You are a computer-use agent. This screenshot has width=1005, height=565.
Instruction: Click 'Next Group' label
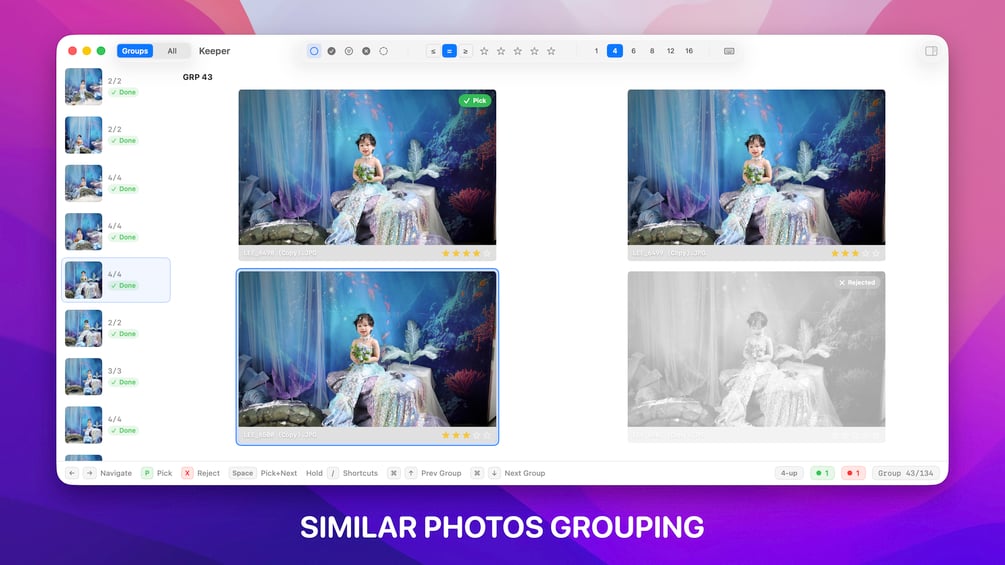pos(525,473)
